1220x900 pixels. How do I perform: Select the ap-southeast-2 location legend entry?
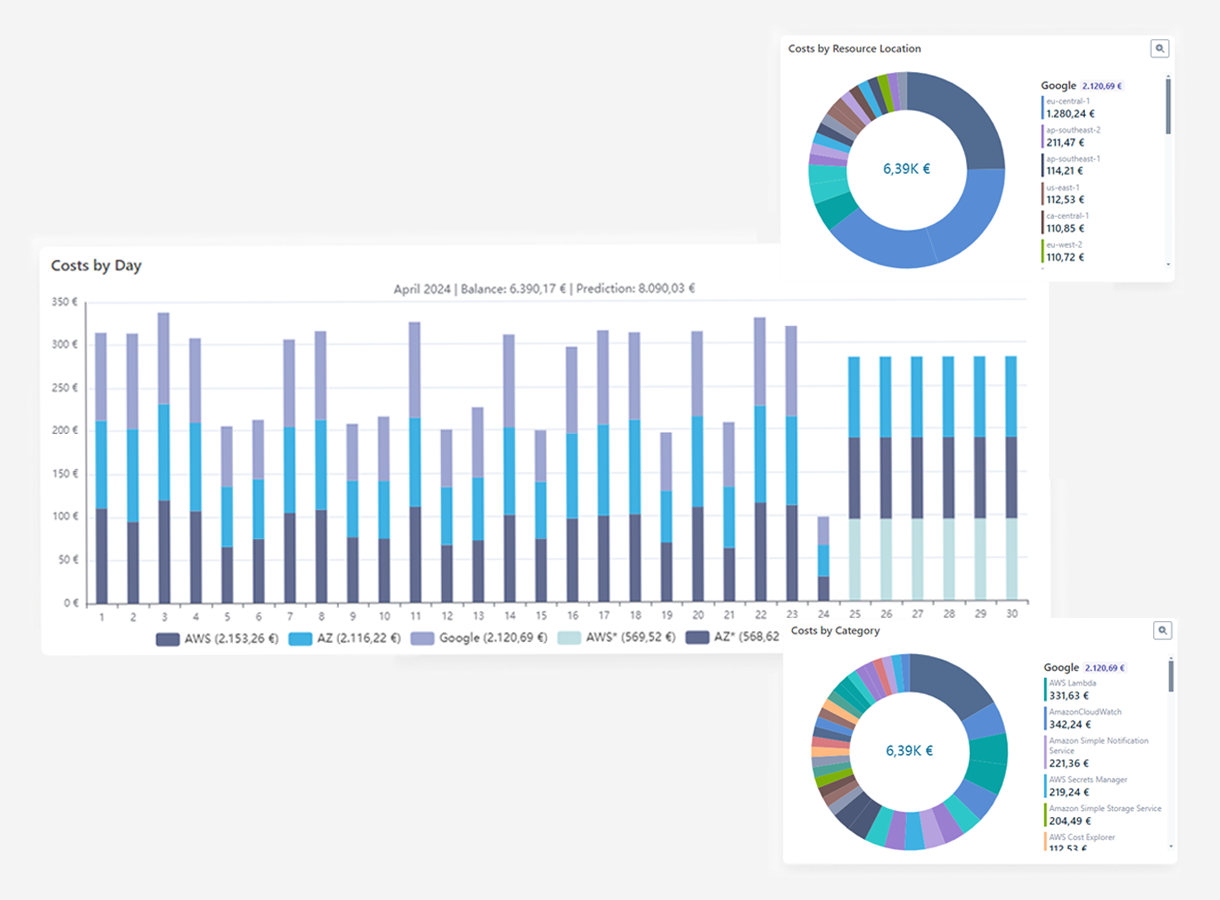1072,136
